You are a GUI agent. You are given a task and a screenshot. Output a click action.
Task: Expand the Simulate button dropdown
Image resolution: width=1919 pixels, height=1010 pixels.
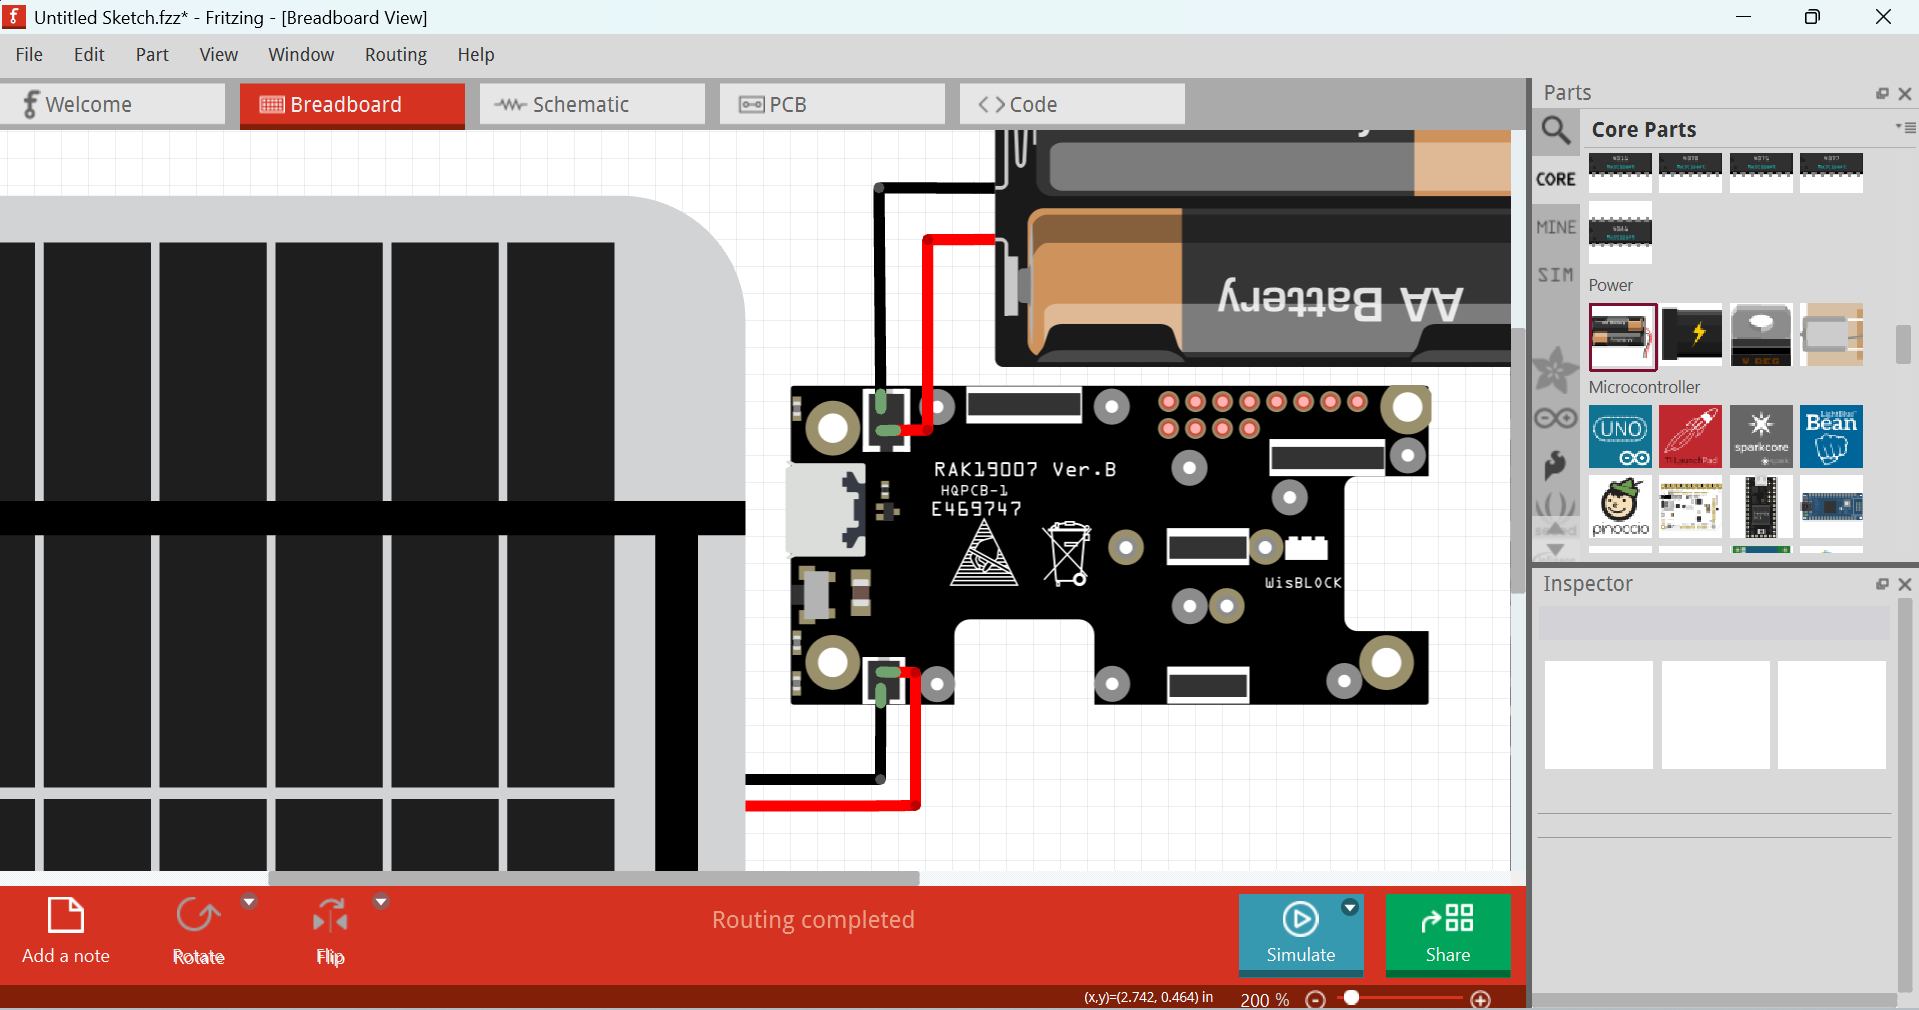1350,908
